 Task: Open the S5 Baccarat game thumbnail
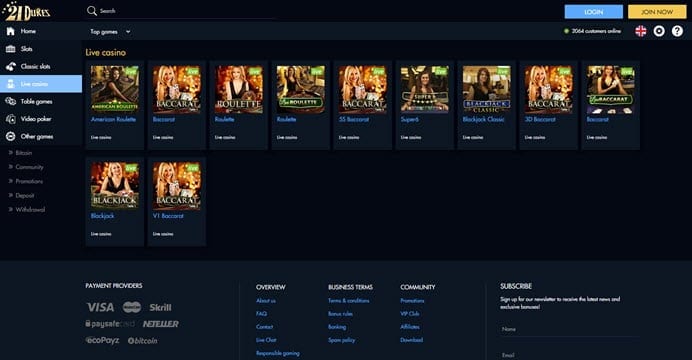click(363, 90)
